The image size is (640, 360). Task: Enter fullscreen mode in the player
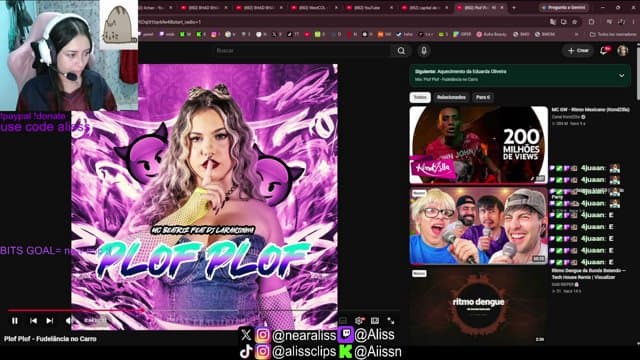tap(391, 321)
